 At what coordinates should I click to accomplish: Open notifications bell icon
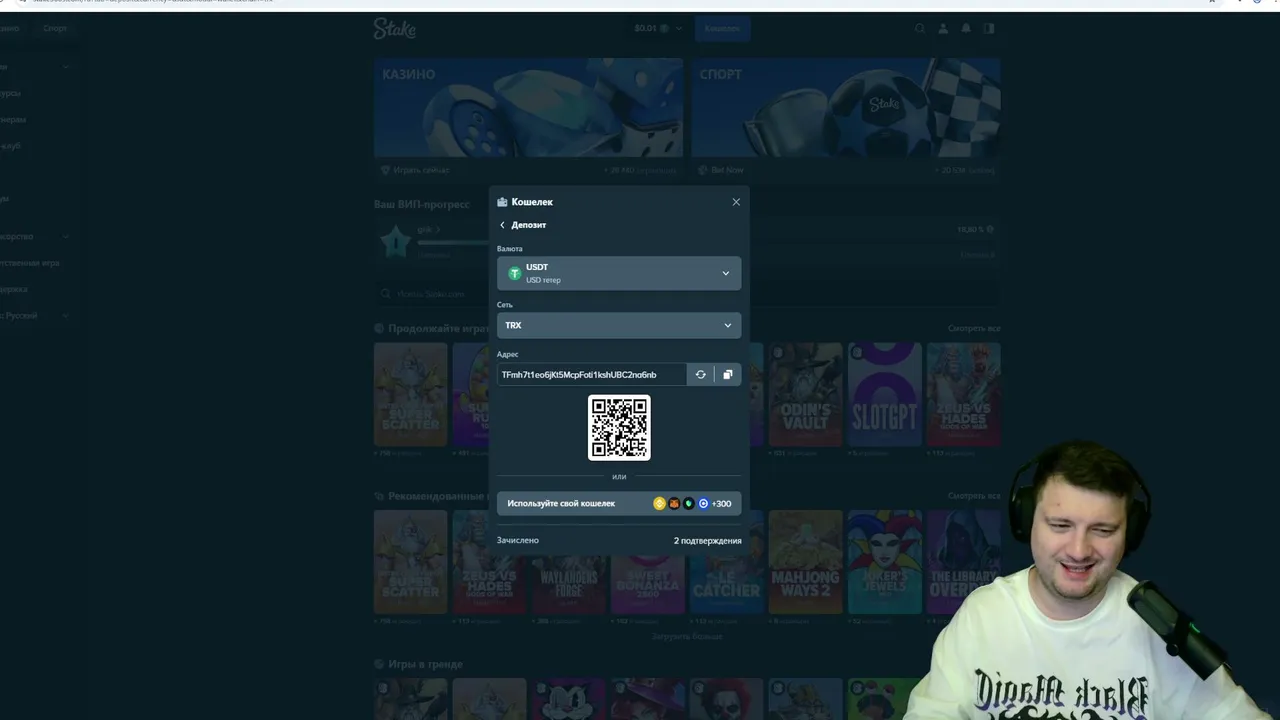point(966,29)
